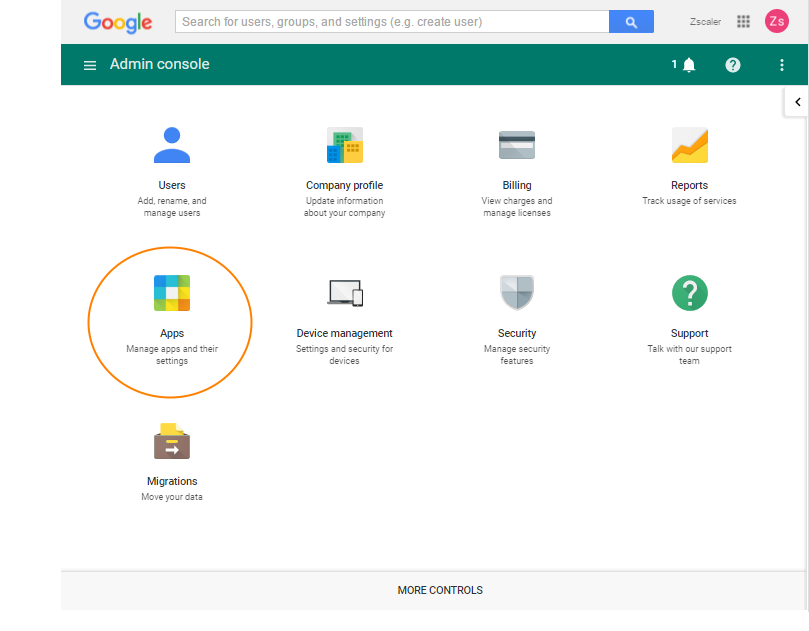Click the Google logo
The width and height of the screenshot is (809, 631).
(118, 22)
